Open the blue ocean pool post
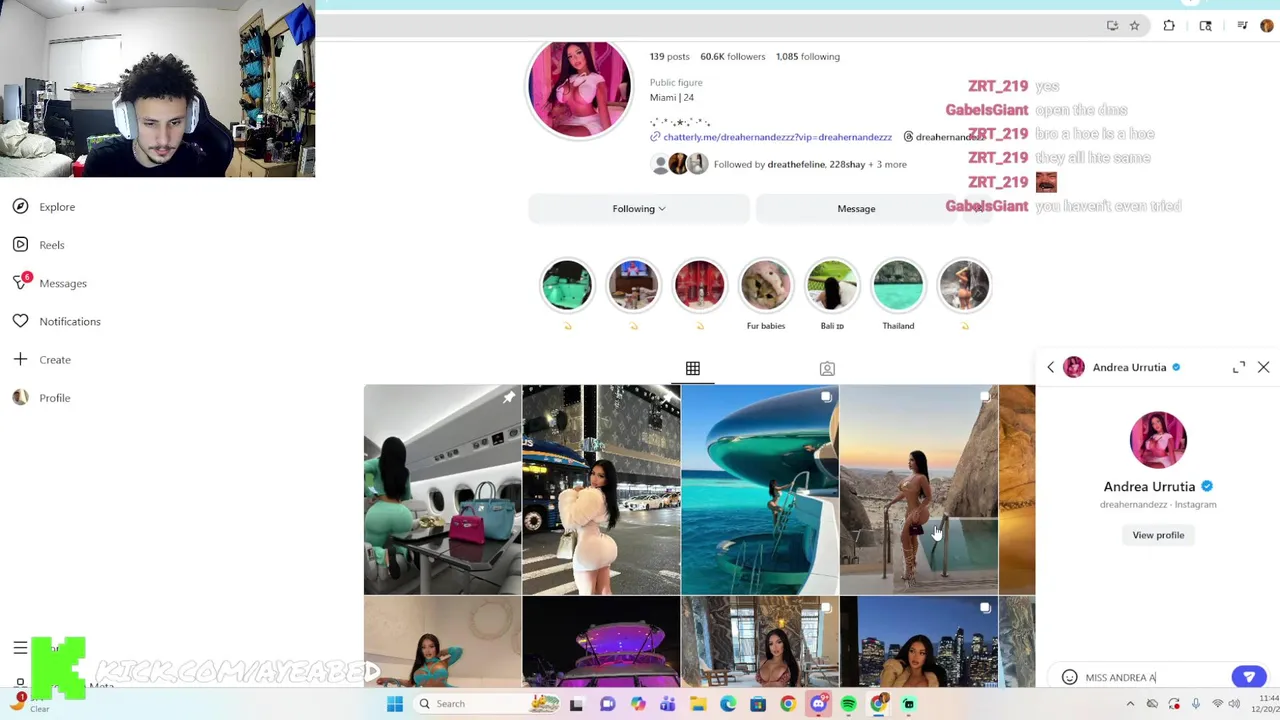This screenshot has height=720, width=1280. click(760, 490)
